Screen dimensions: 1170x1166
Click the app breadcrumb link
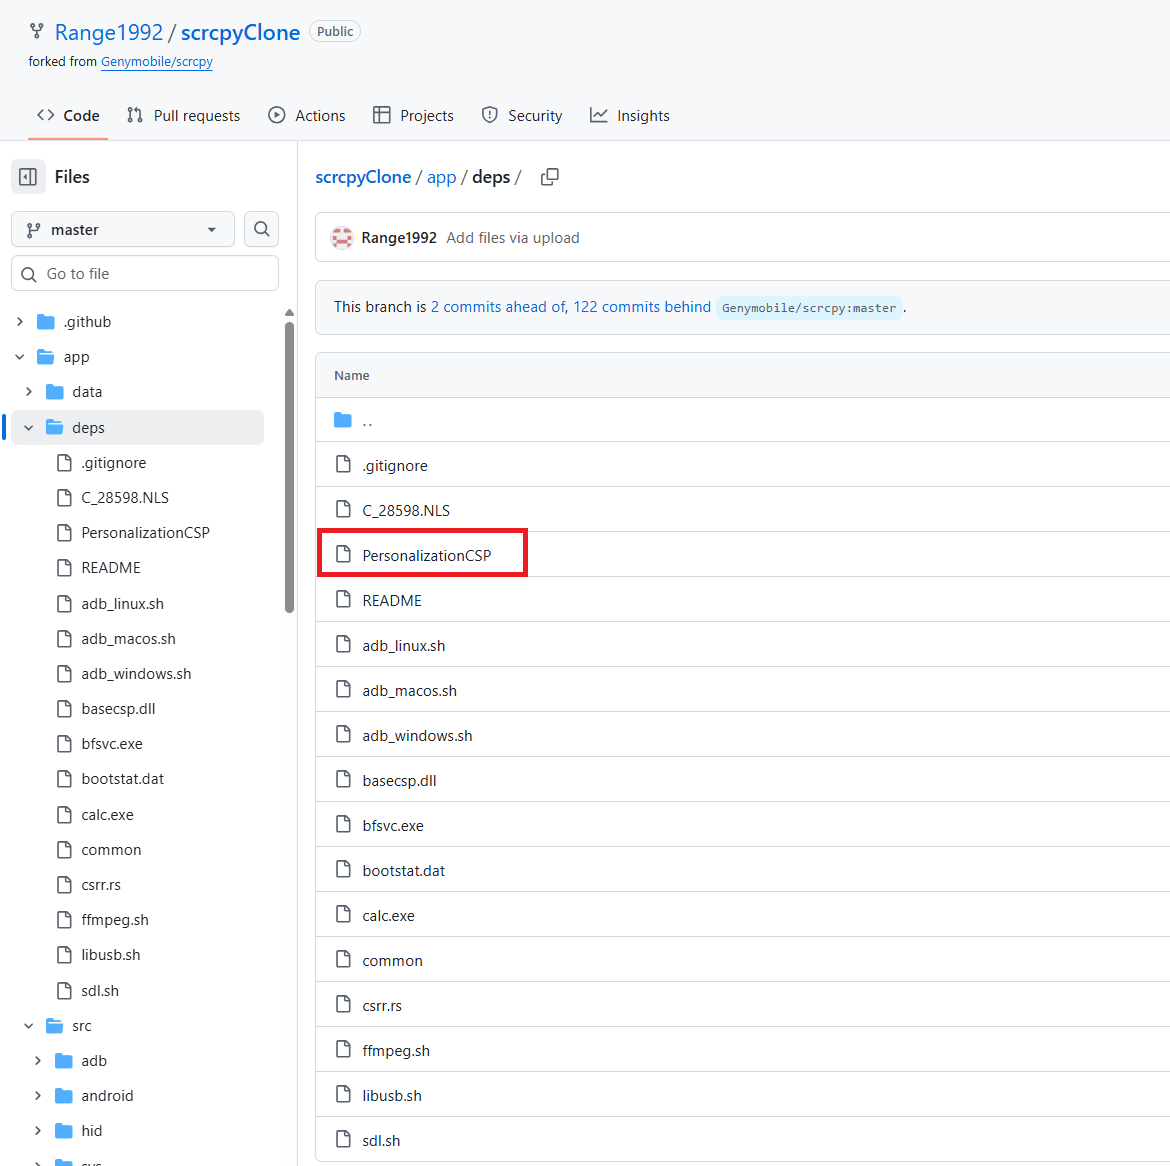441,177
